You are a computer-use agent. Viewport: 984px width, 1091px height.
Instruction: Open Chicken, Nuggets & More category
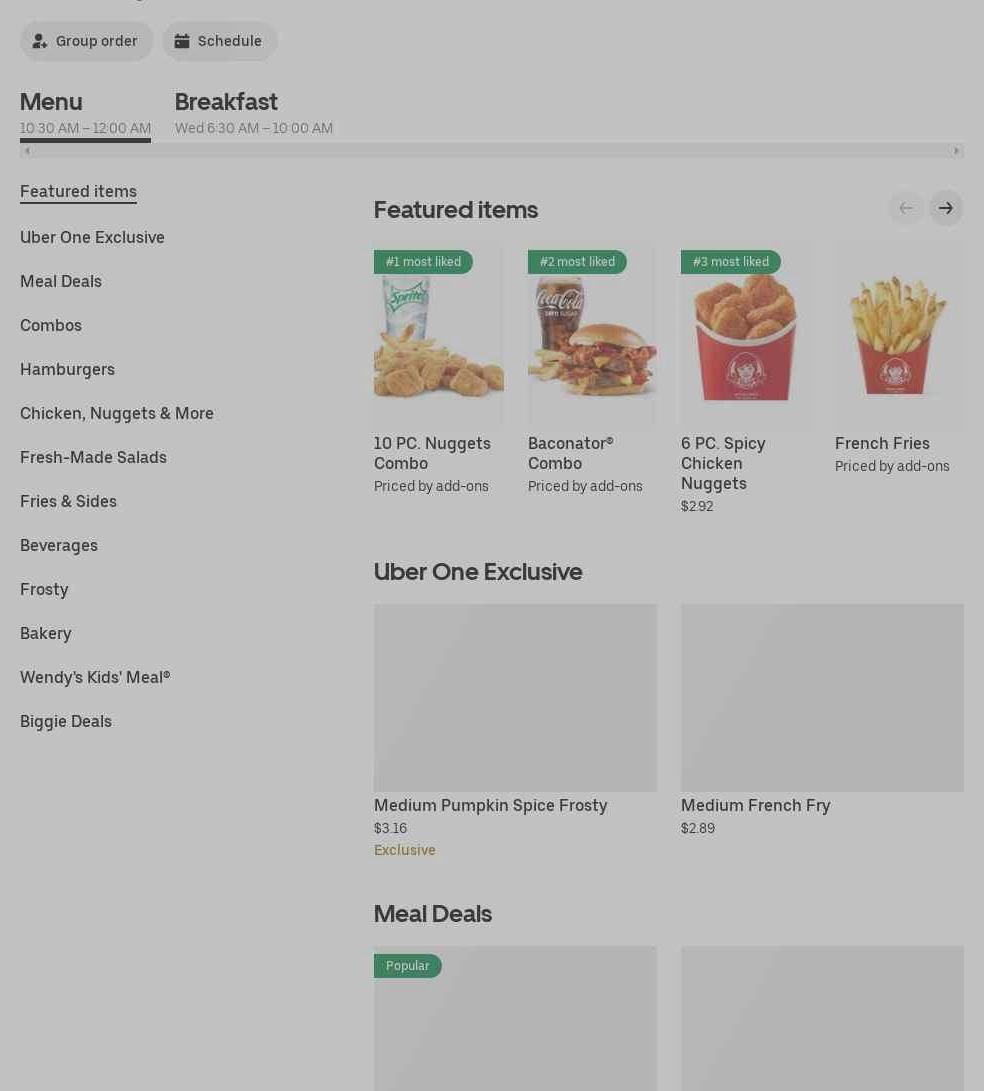click(x=117, y=413)
